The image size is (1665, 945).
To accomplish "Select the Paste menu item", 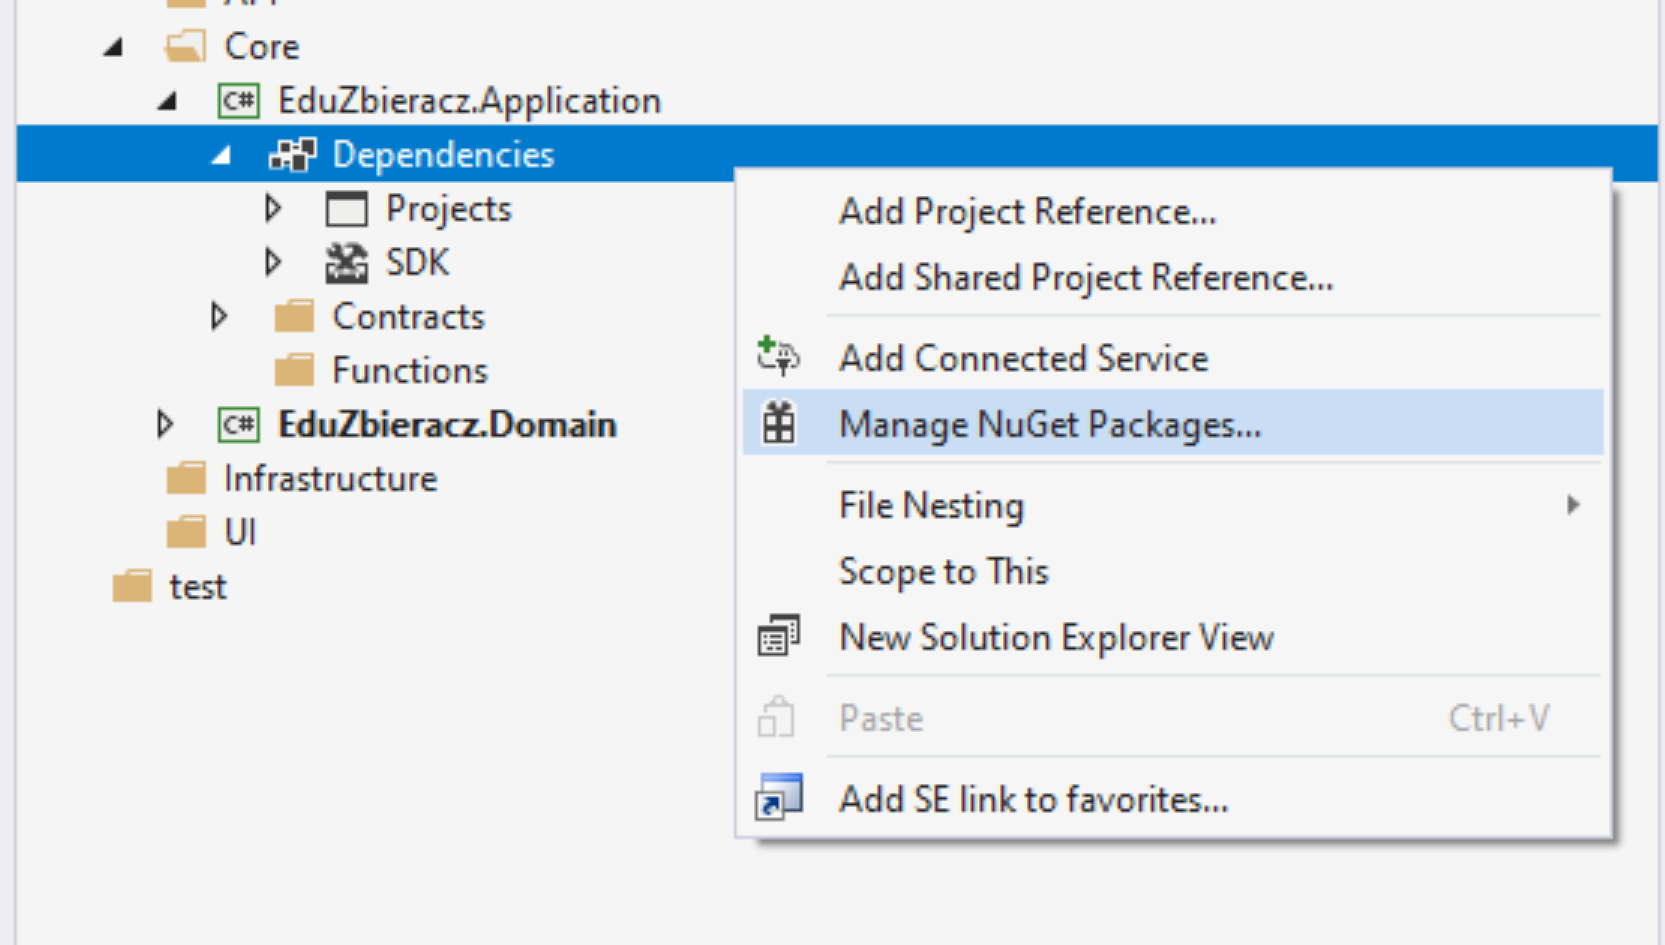I will click(1173, 718).
